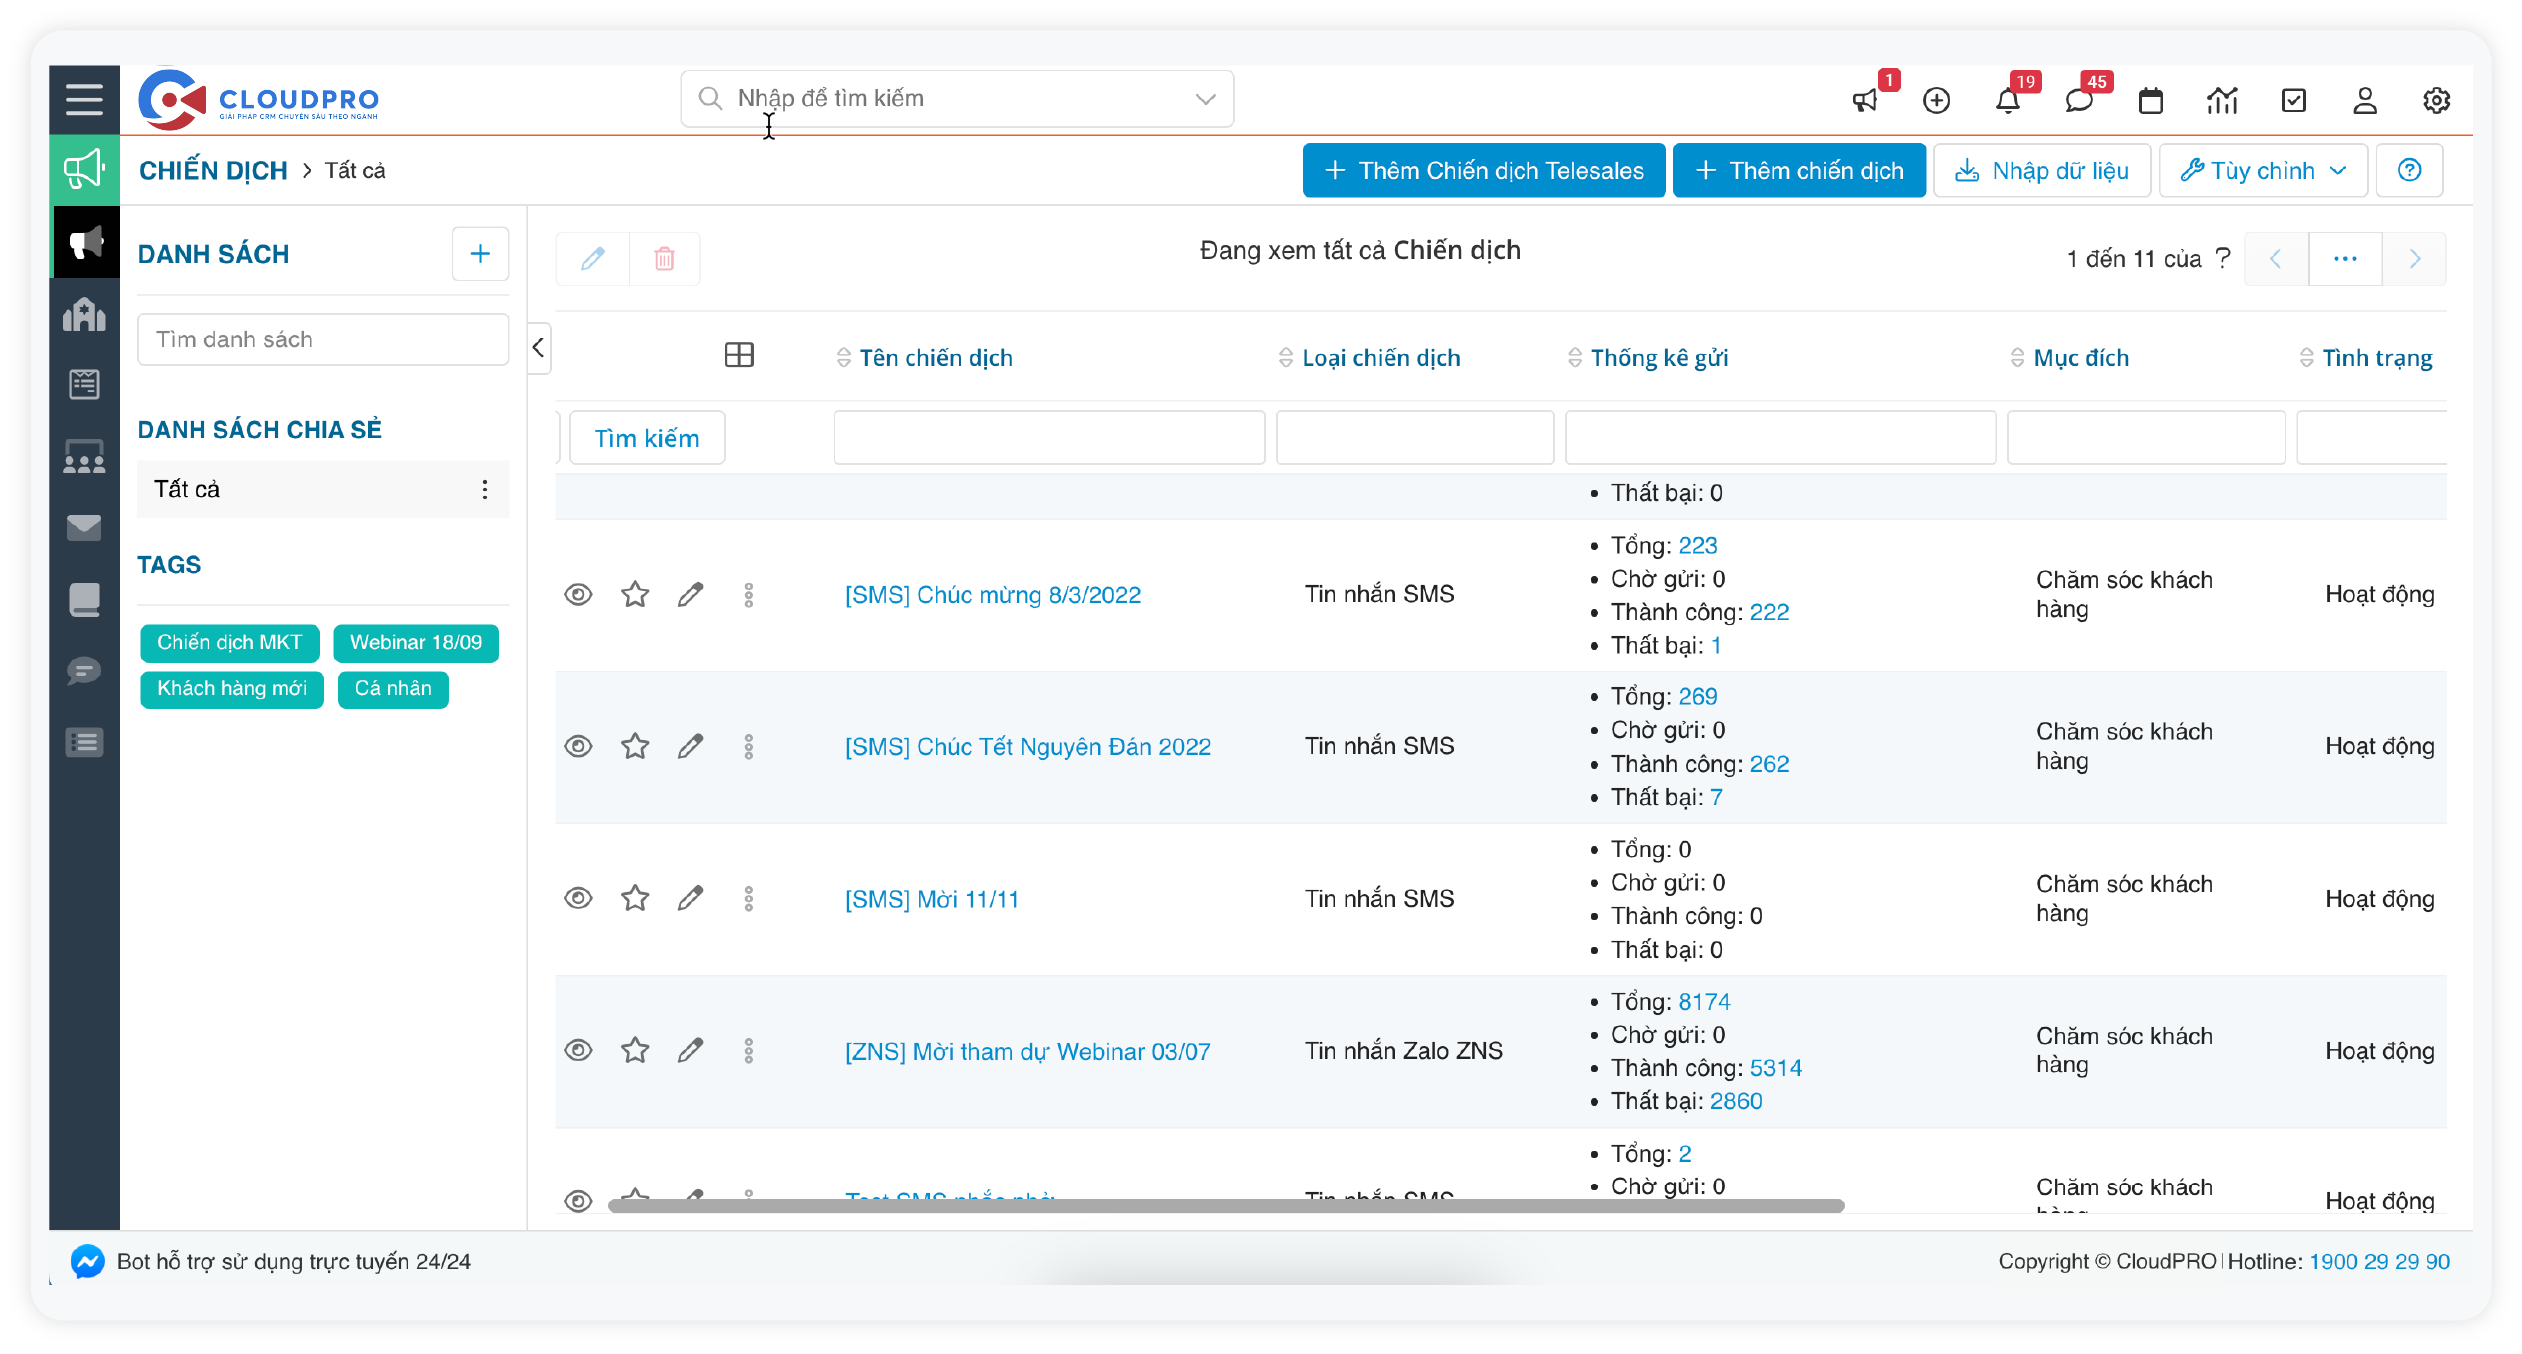The width and height of the screenshot is (2522, 1354).
Task: Open the chat messages icon
Action: coord(2078,100)
